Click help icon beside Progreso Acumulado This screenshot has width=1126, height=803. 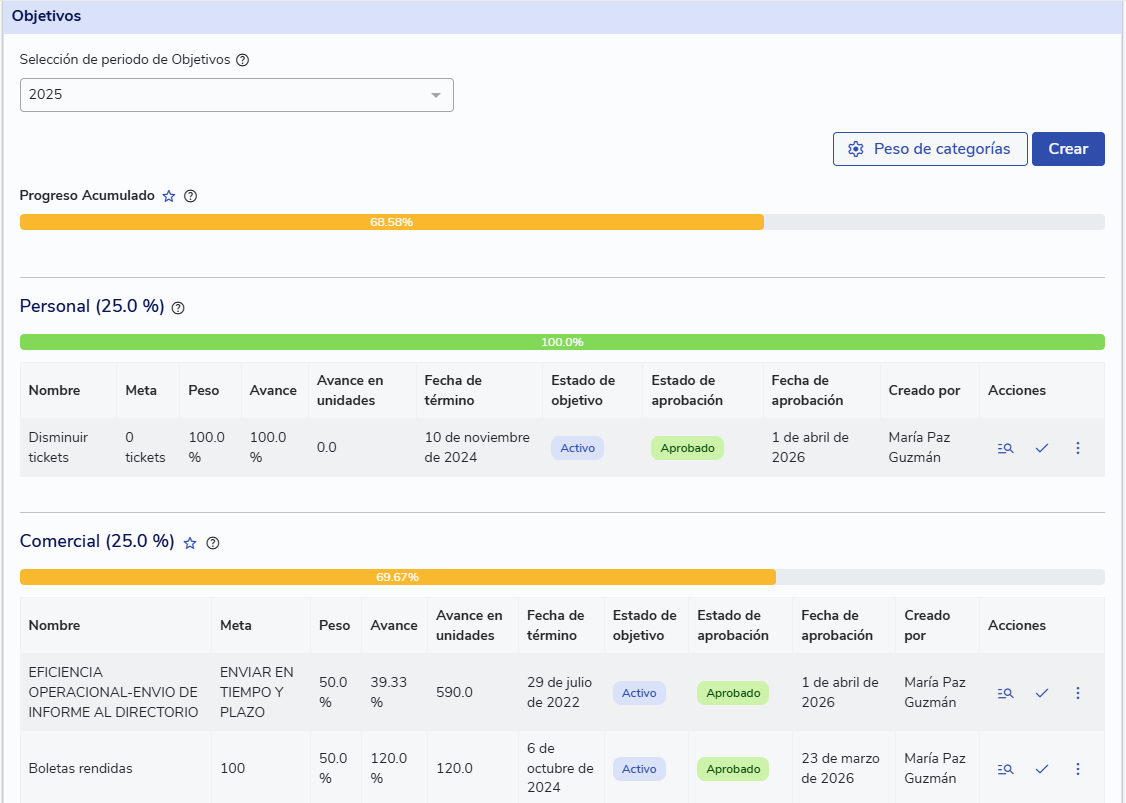coord(191,196)
